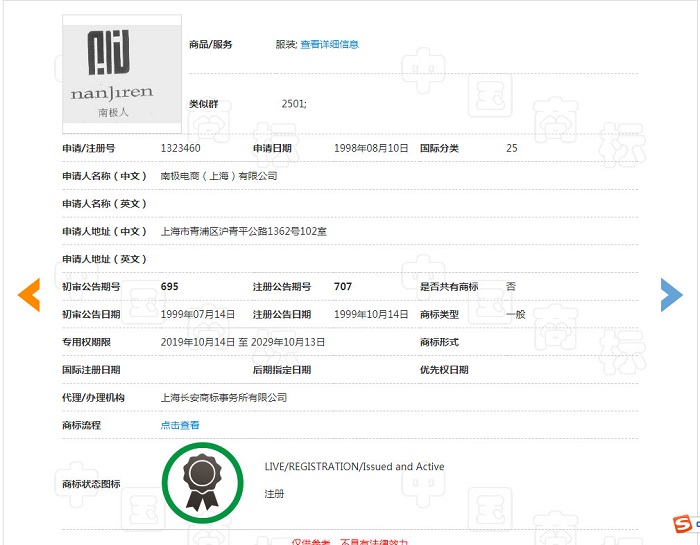The height and width of the screenshot is (545, 700).
Task: Click the exclusive rights period date range
Action: point(243,342)
